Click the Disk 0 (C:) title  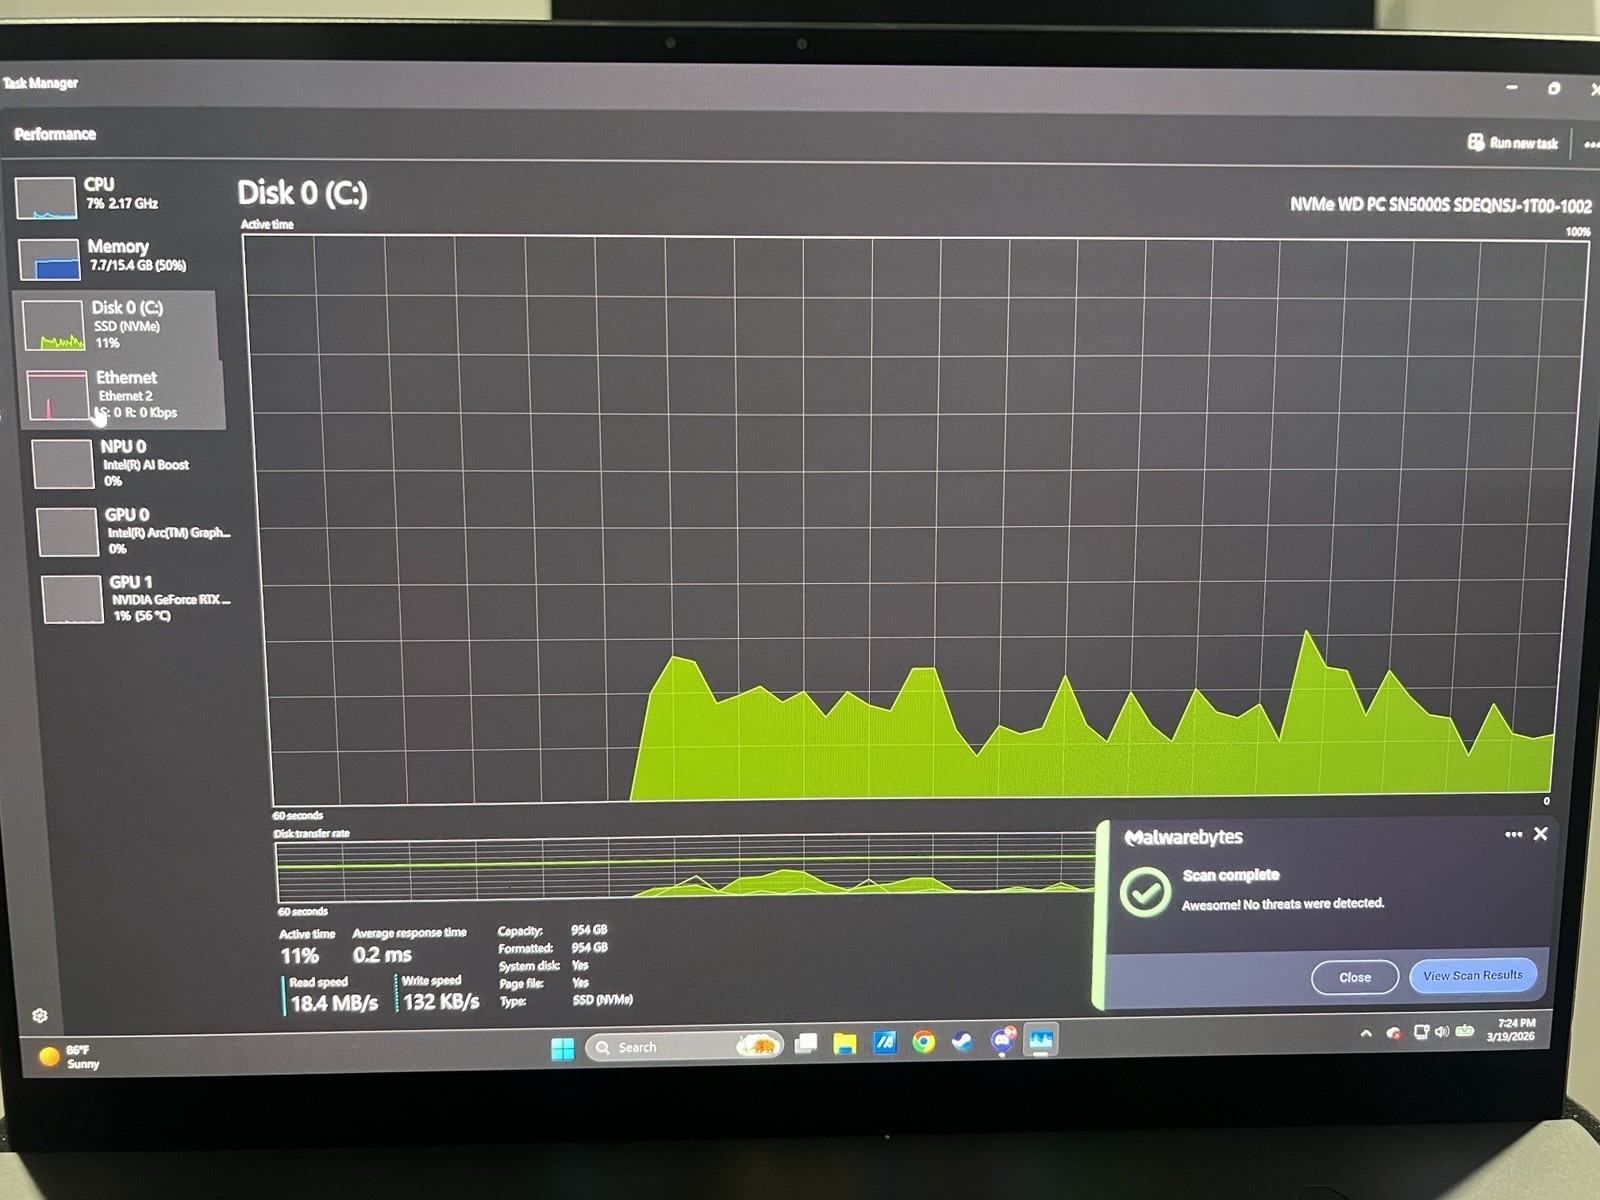coord(302,193)
